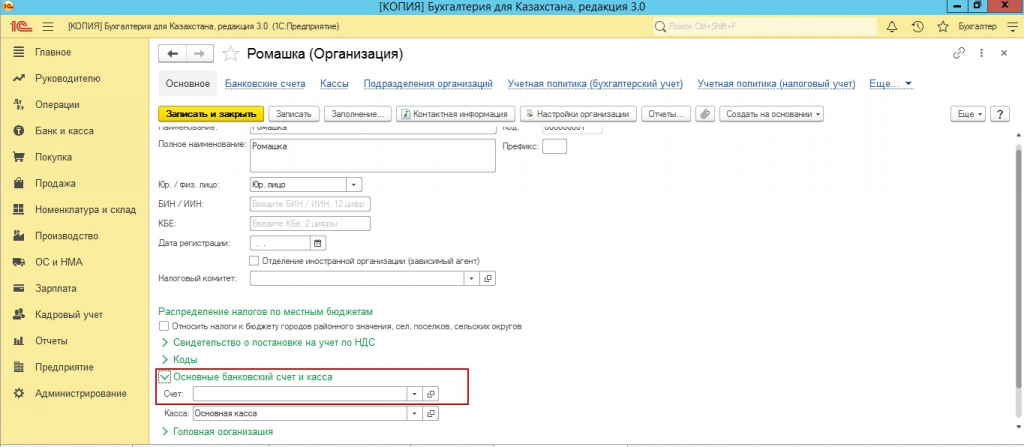This screenshot has width=1024, height=447.
Task: Open Продажа section in sidebar
Action: [x=55, y=183]
